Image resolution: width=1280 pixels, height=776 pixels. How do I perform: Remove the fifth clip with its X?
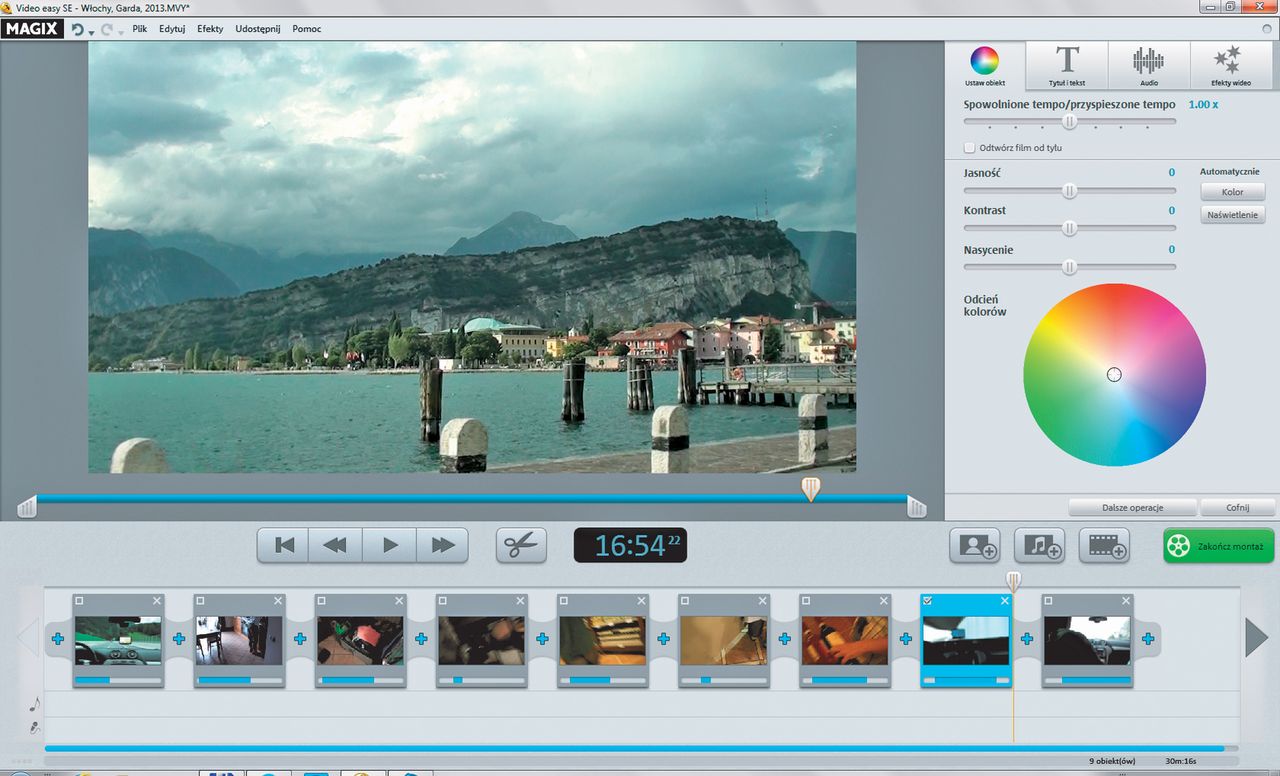point(642,600)
